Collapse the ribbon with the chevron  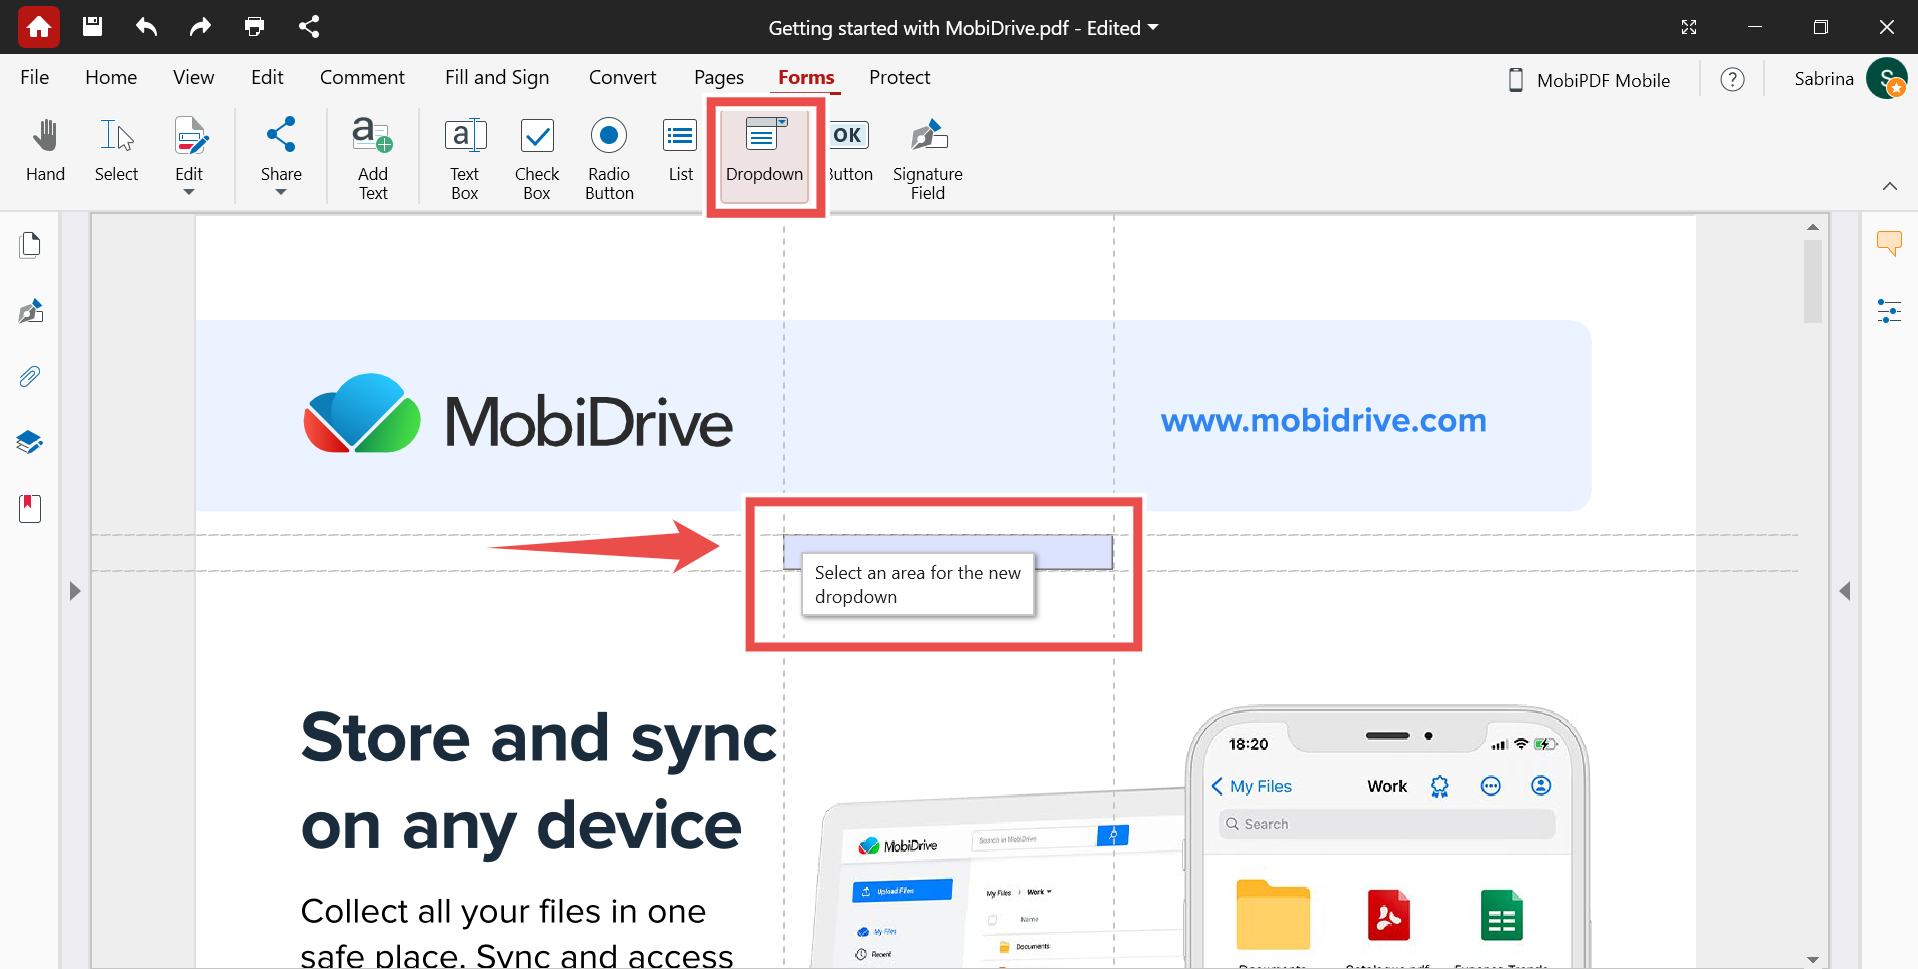[1889, 186]
